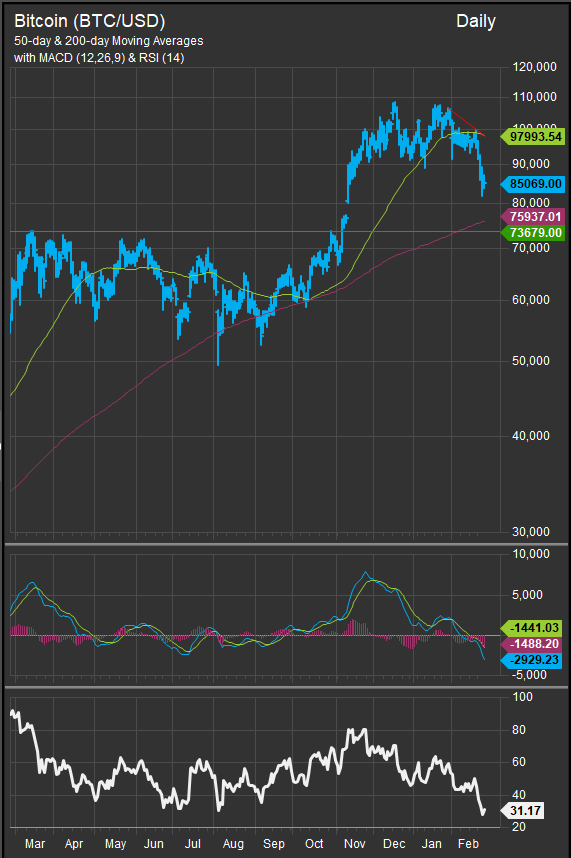The image size is (571, 858).
Task: Click the 80,000 price axis label
Action: point(531,203)
